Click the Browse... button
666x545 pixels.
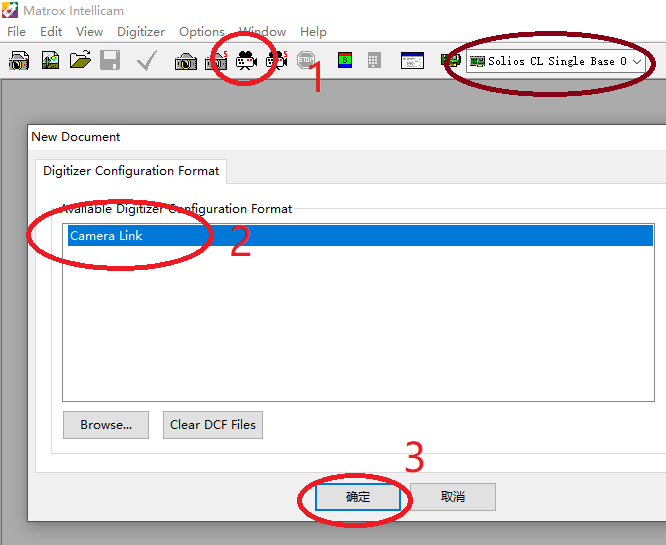(106, 425)
